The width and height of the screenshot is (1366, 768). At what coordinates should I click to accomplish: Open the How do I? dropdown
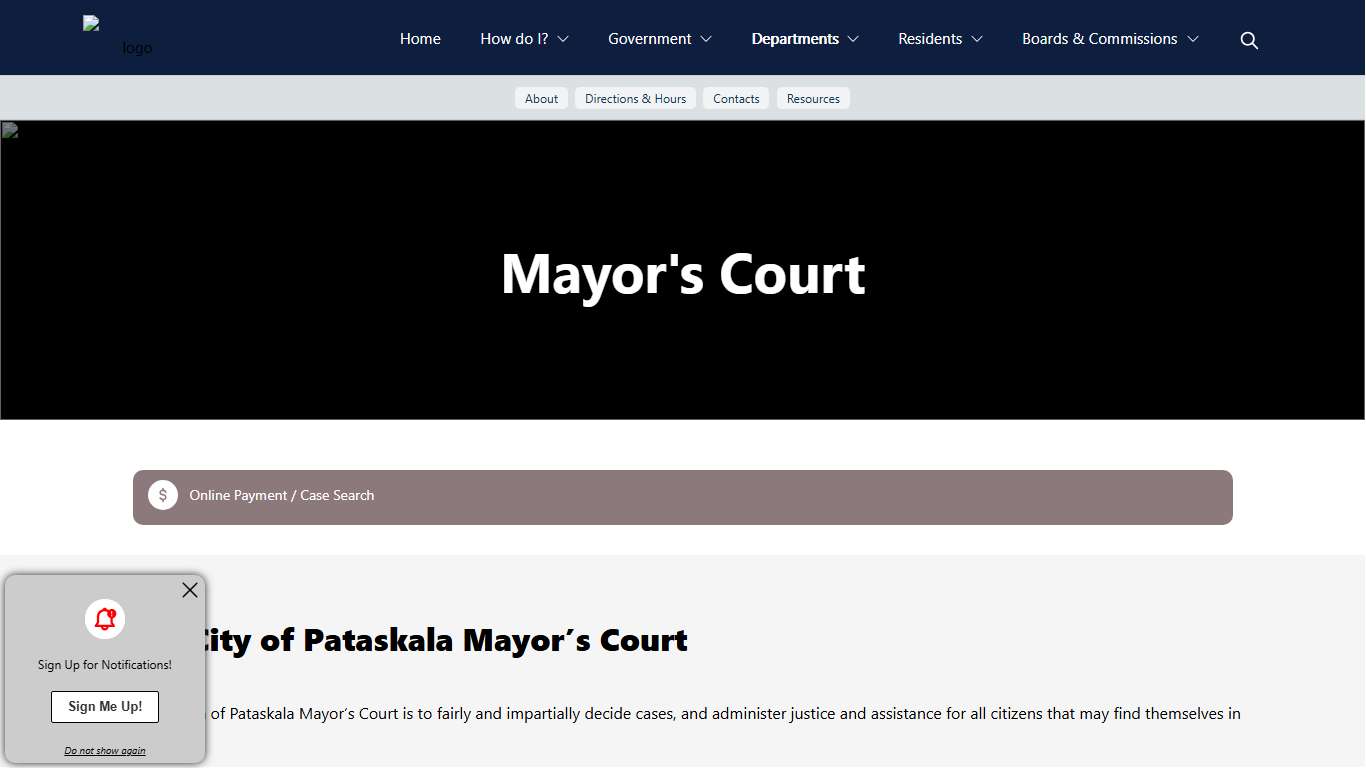(523, 38)
